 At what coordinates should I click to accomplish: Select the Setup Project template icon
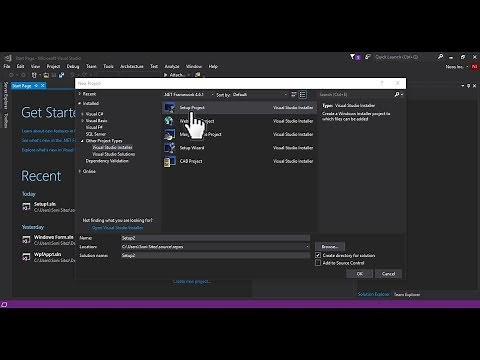pos(169,108)
